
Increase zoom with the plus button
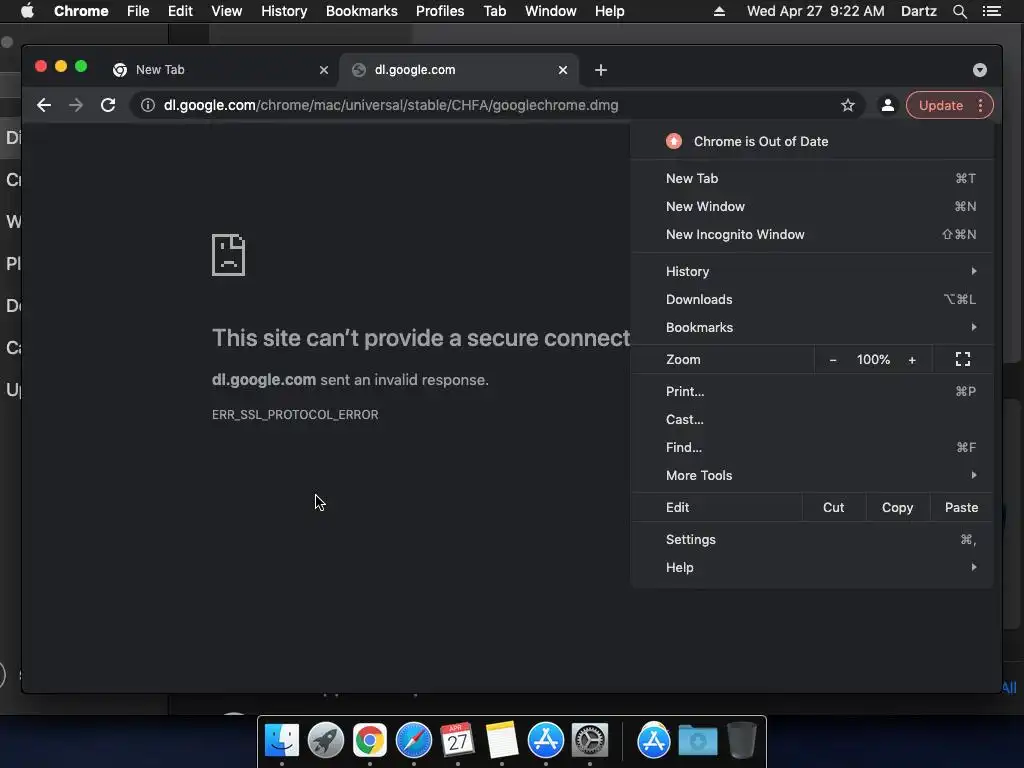pos(912,360)
